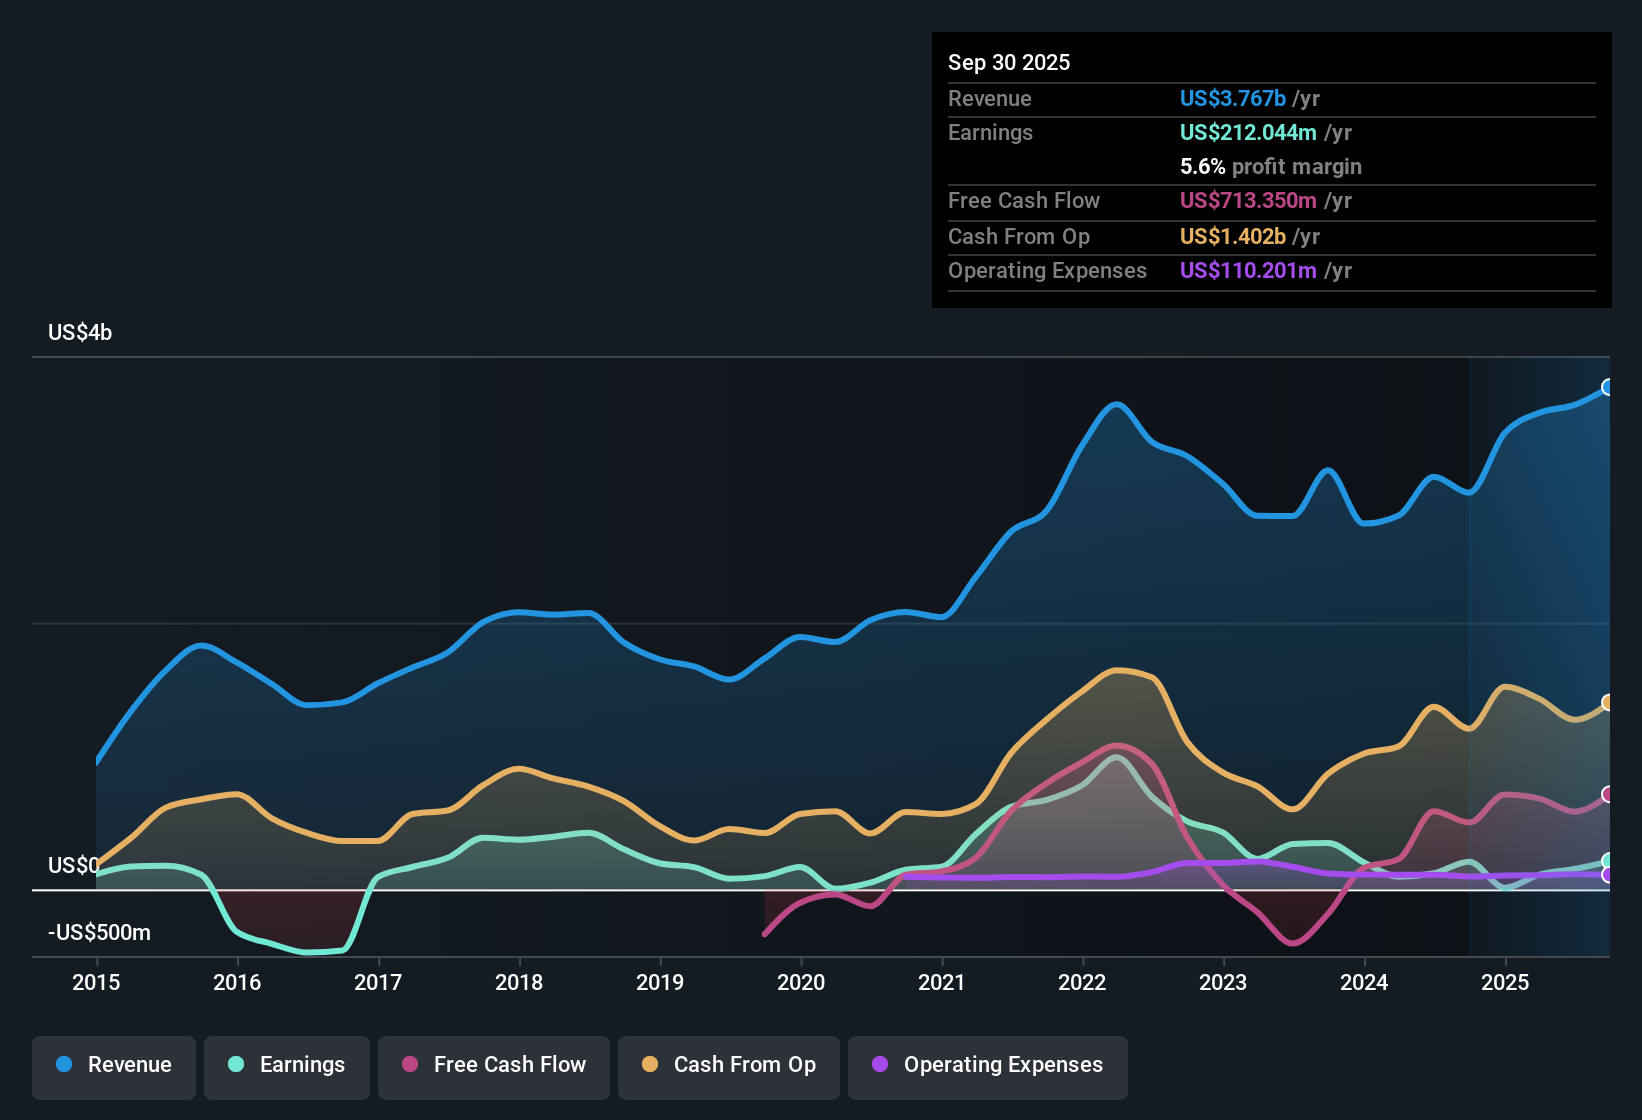Screen dimensions: 1642x1120
Task: Toggle the Earnings series visibility
Action: pos(287,1065)
